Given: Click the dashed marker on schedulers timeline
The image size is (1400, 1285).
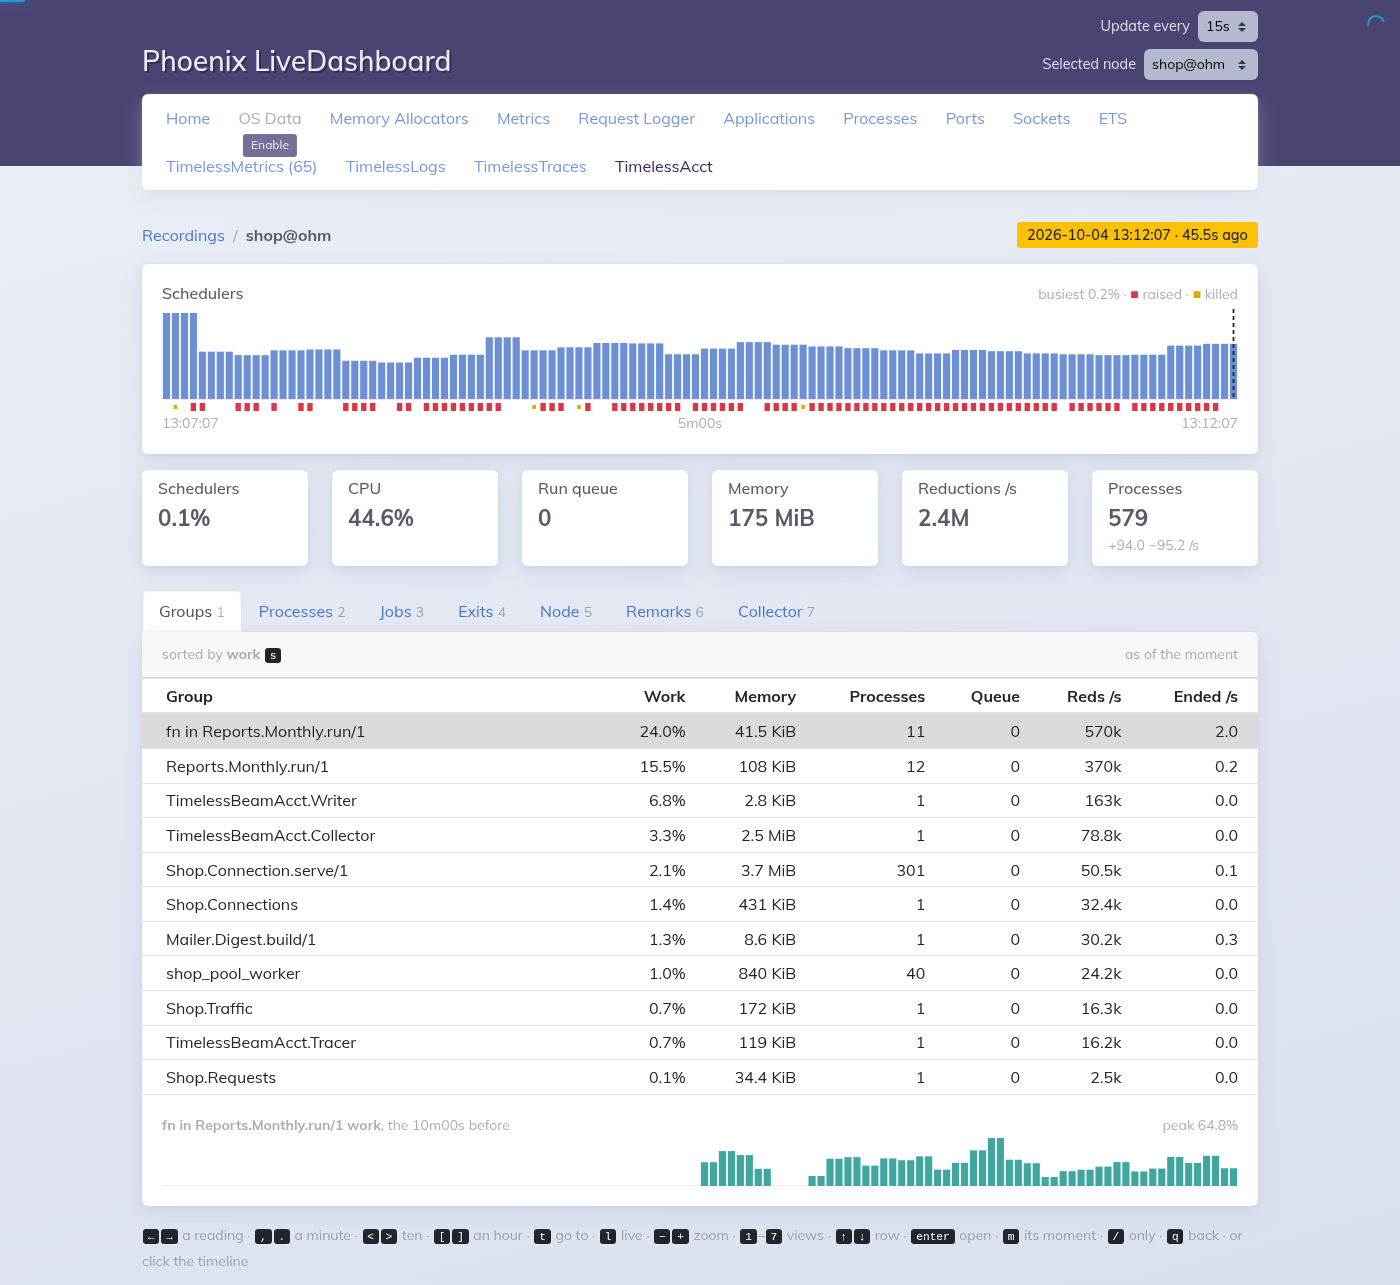Looking at the screenshot, I should [x=1233, y=355].
